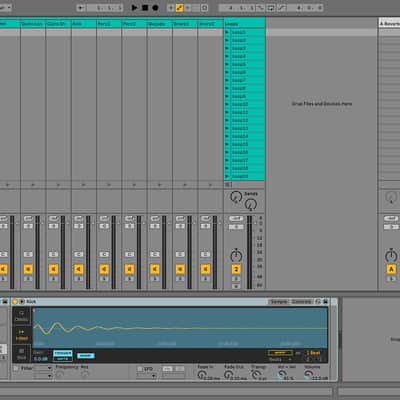Viewport: 400px width, 400px height.
Task: Solo the Loops track
Action: click(236, 278)
